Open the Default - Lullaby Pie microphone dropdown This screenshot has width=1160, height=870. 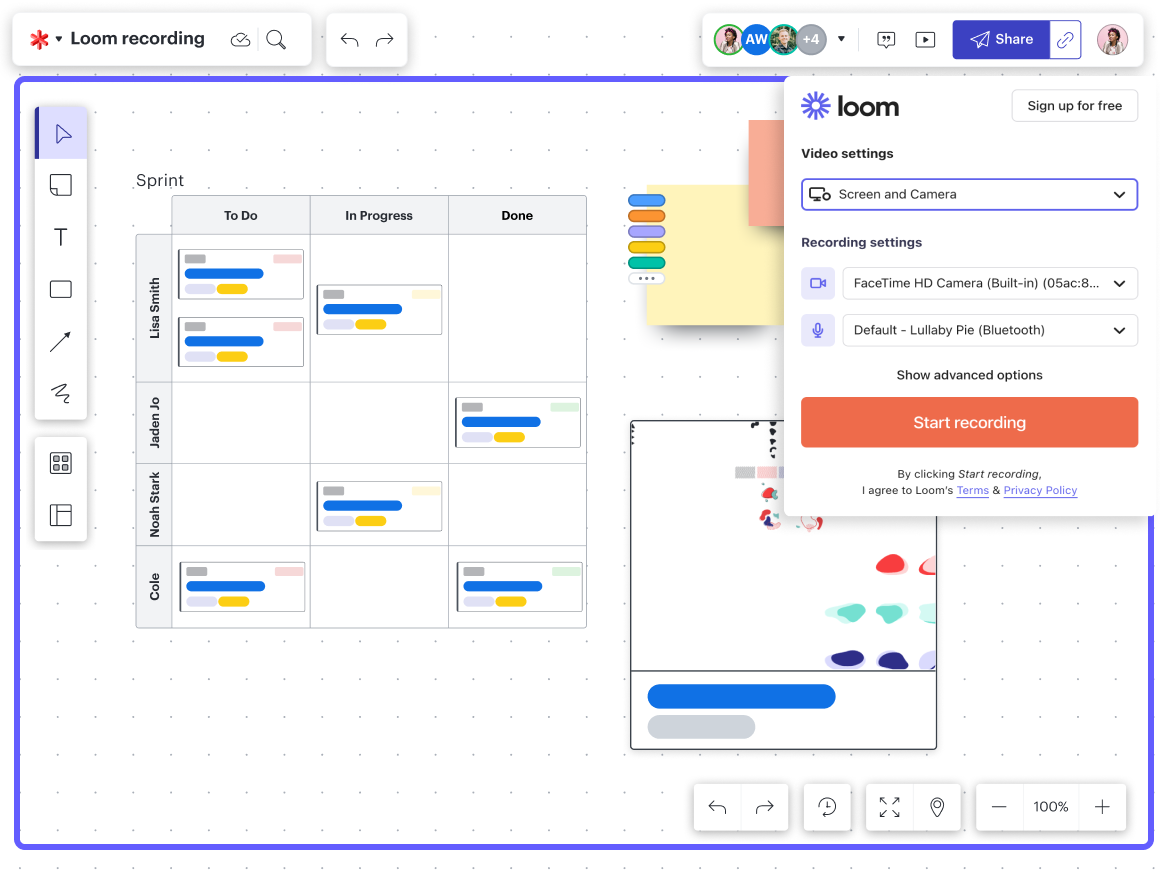pos(989,330)
